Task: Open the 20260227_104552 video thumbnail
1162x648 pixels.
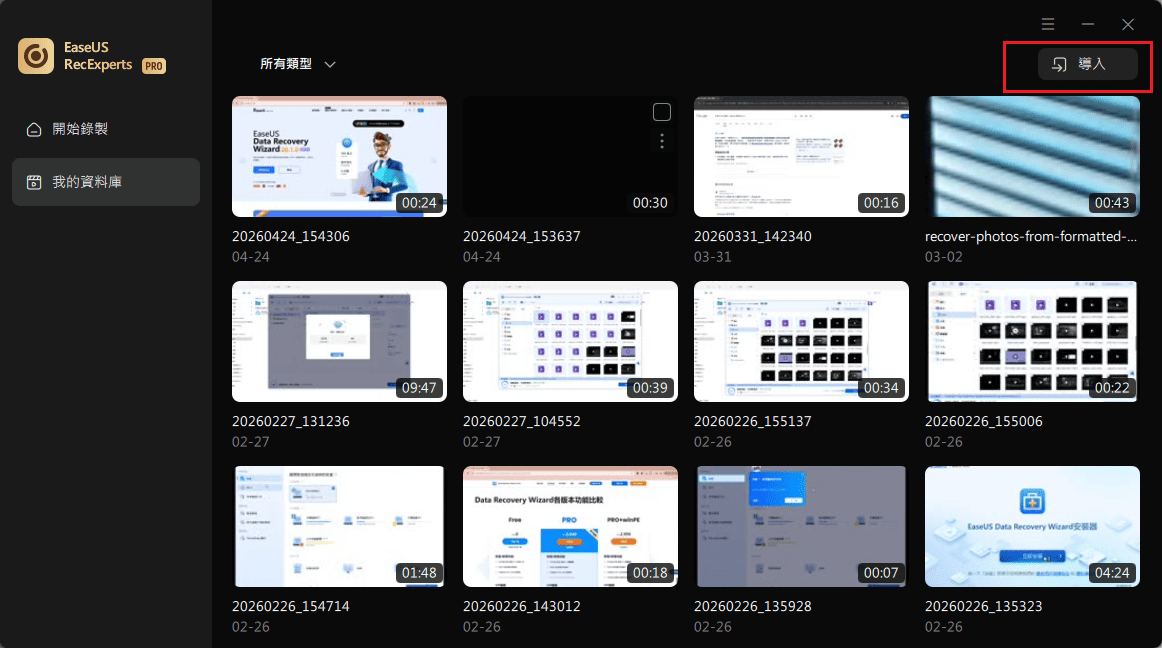Action: tap(570, 341)
